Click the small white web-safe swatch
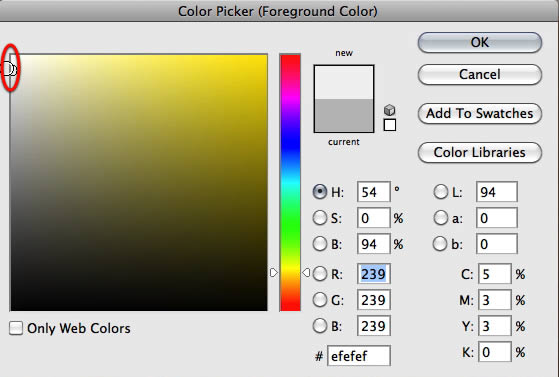 click(x=390, y=125)
